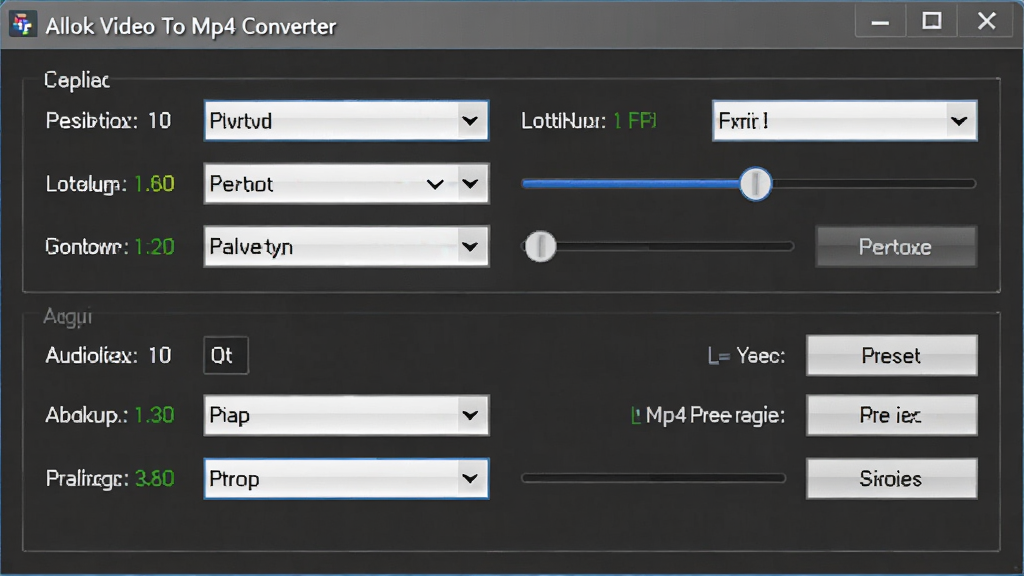The width and height of the screenshot is (1024, 576).
Task: Click the Pesibtiox: 10 label
Action: tap(108, 121)
